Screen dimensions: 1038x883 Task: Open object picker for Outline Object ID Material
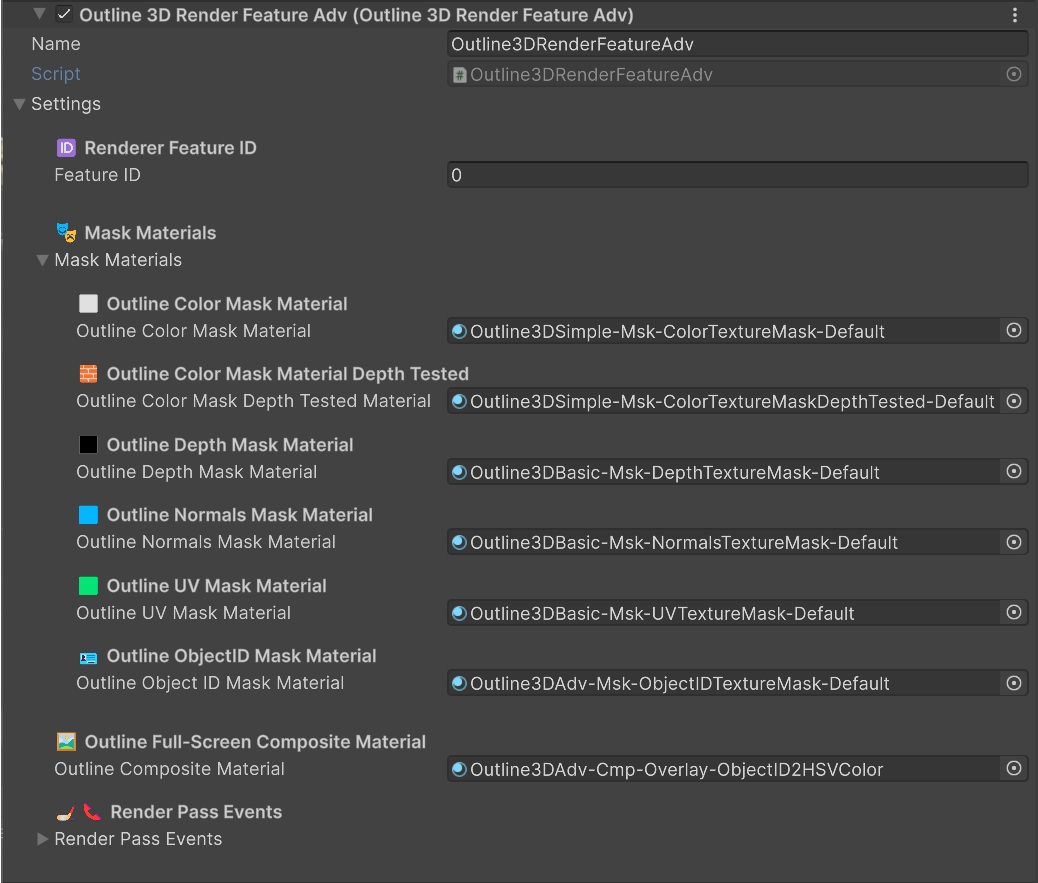pos(1014,683)
